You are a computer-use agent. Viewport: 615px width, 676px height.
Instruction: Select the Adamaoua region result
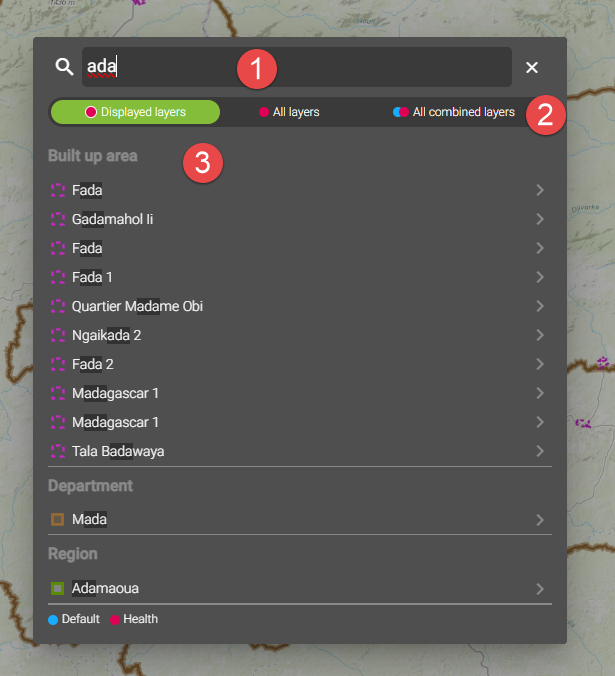(x=300, y=588)
